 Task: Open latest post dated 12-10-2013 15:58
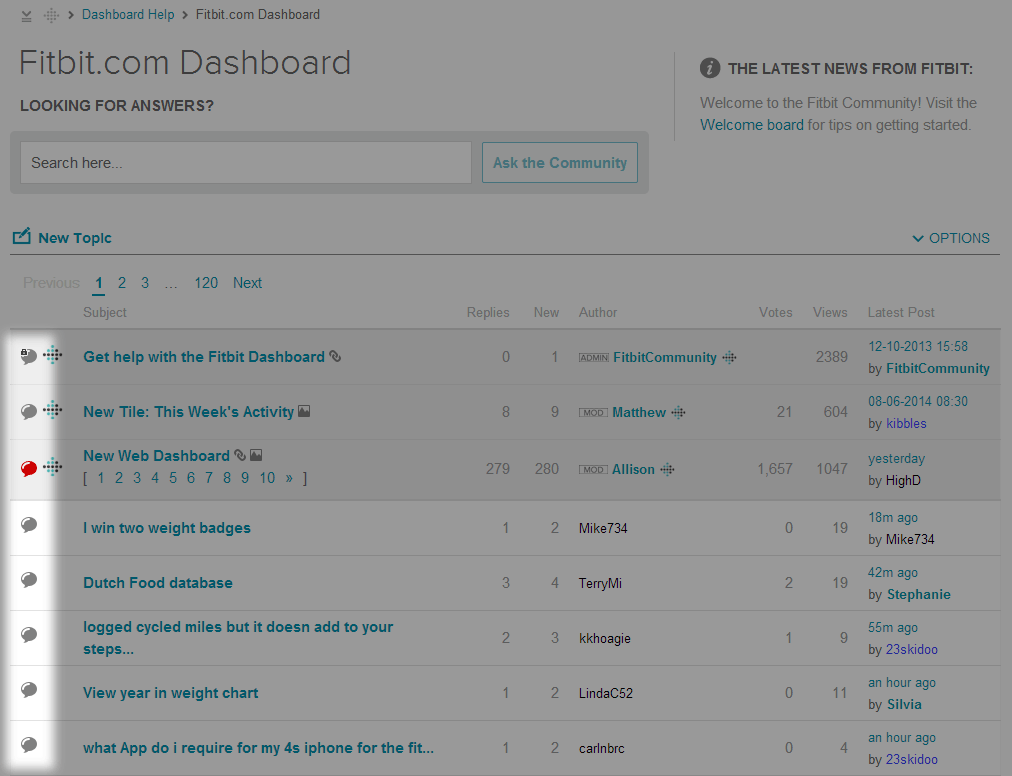click(918, 346)
